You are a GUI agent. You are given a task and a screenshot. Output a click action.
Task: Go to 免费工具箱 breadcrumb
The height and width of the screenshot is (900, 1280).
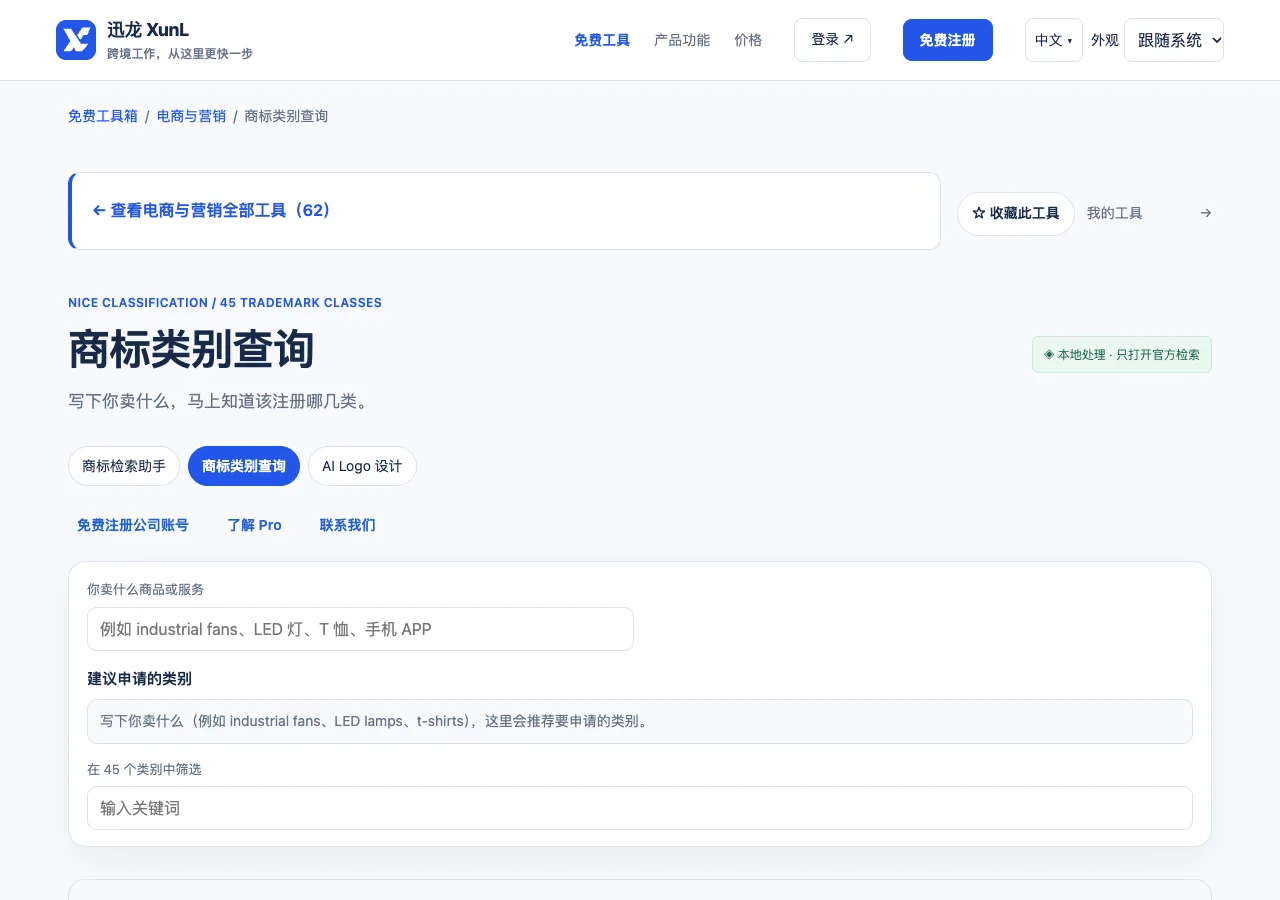(103, 116)
